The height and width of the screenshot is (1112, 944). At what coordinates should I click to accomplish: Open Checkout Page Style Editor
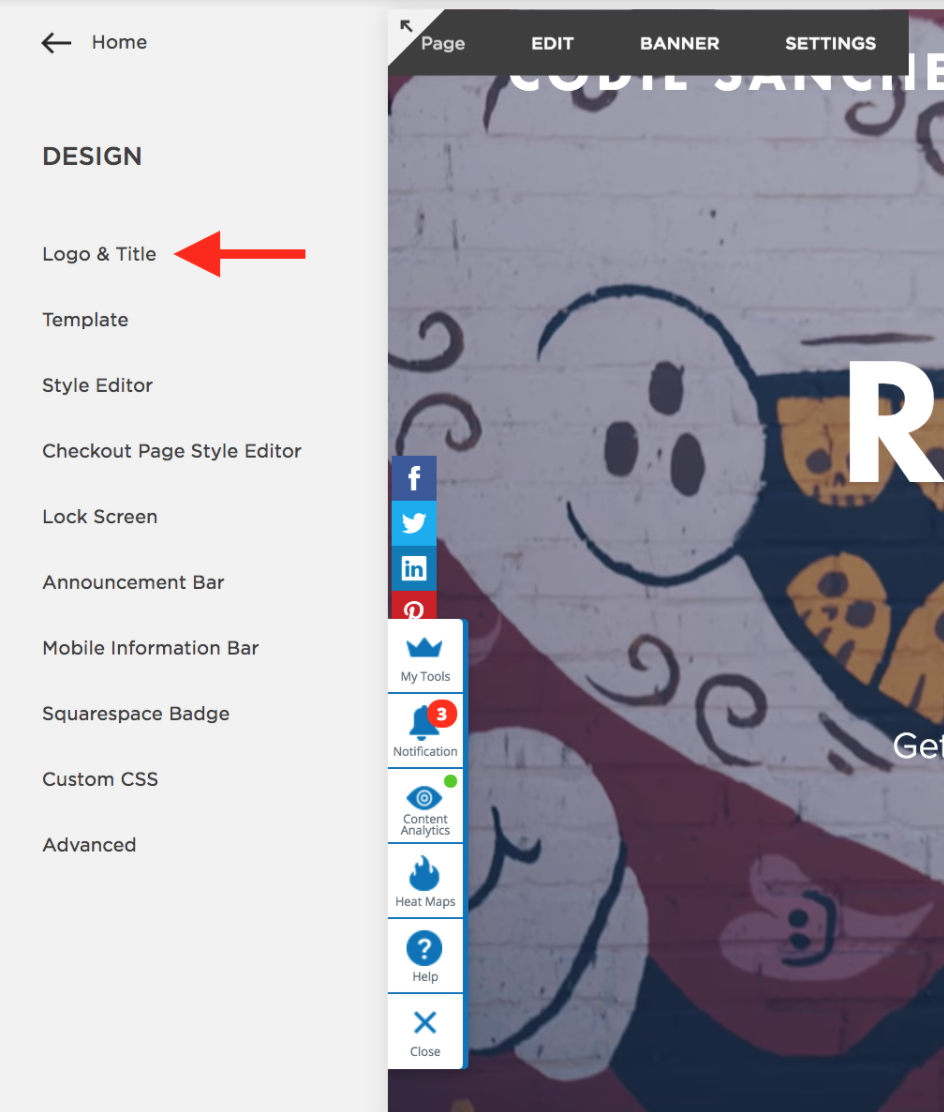coord(172,451)
